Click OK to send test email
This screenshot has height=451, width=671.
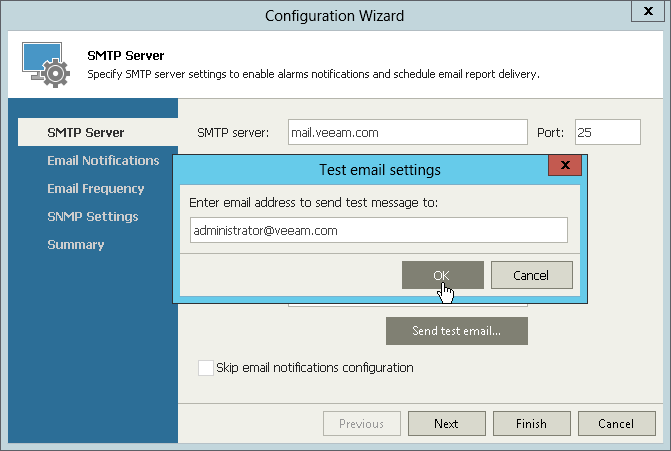[x=442, y=275]
